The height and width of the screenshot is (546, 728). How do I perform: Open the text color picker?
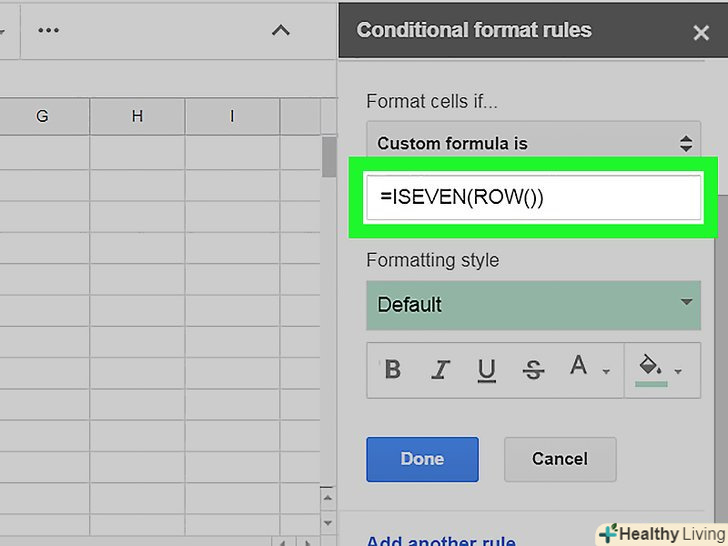[583, 369]
